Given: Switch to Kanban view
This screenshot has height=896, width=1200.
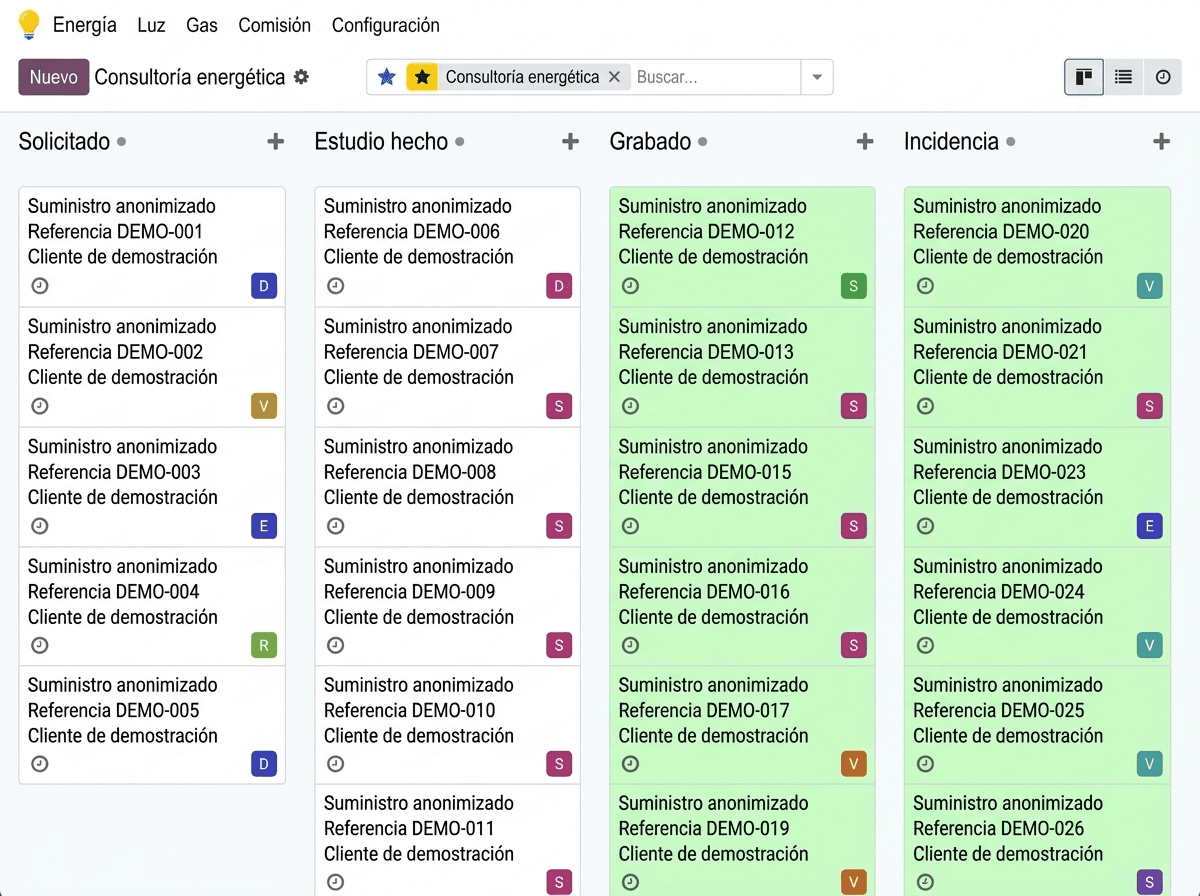Looking at the screenshot, I should click(1084, 77).
